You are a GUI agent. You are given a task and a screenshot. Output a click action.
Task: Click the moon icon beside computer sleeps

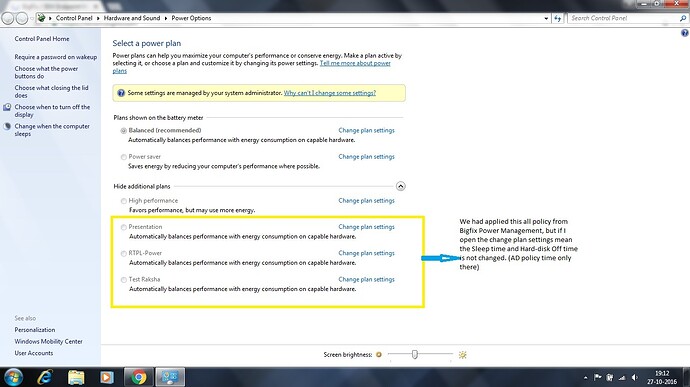pyautogui.click(x=7, y=126)
